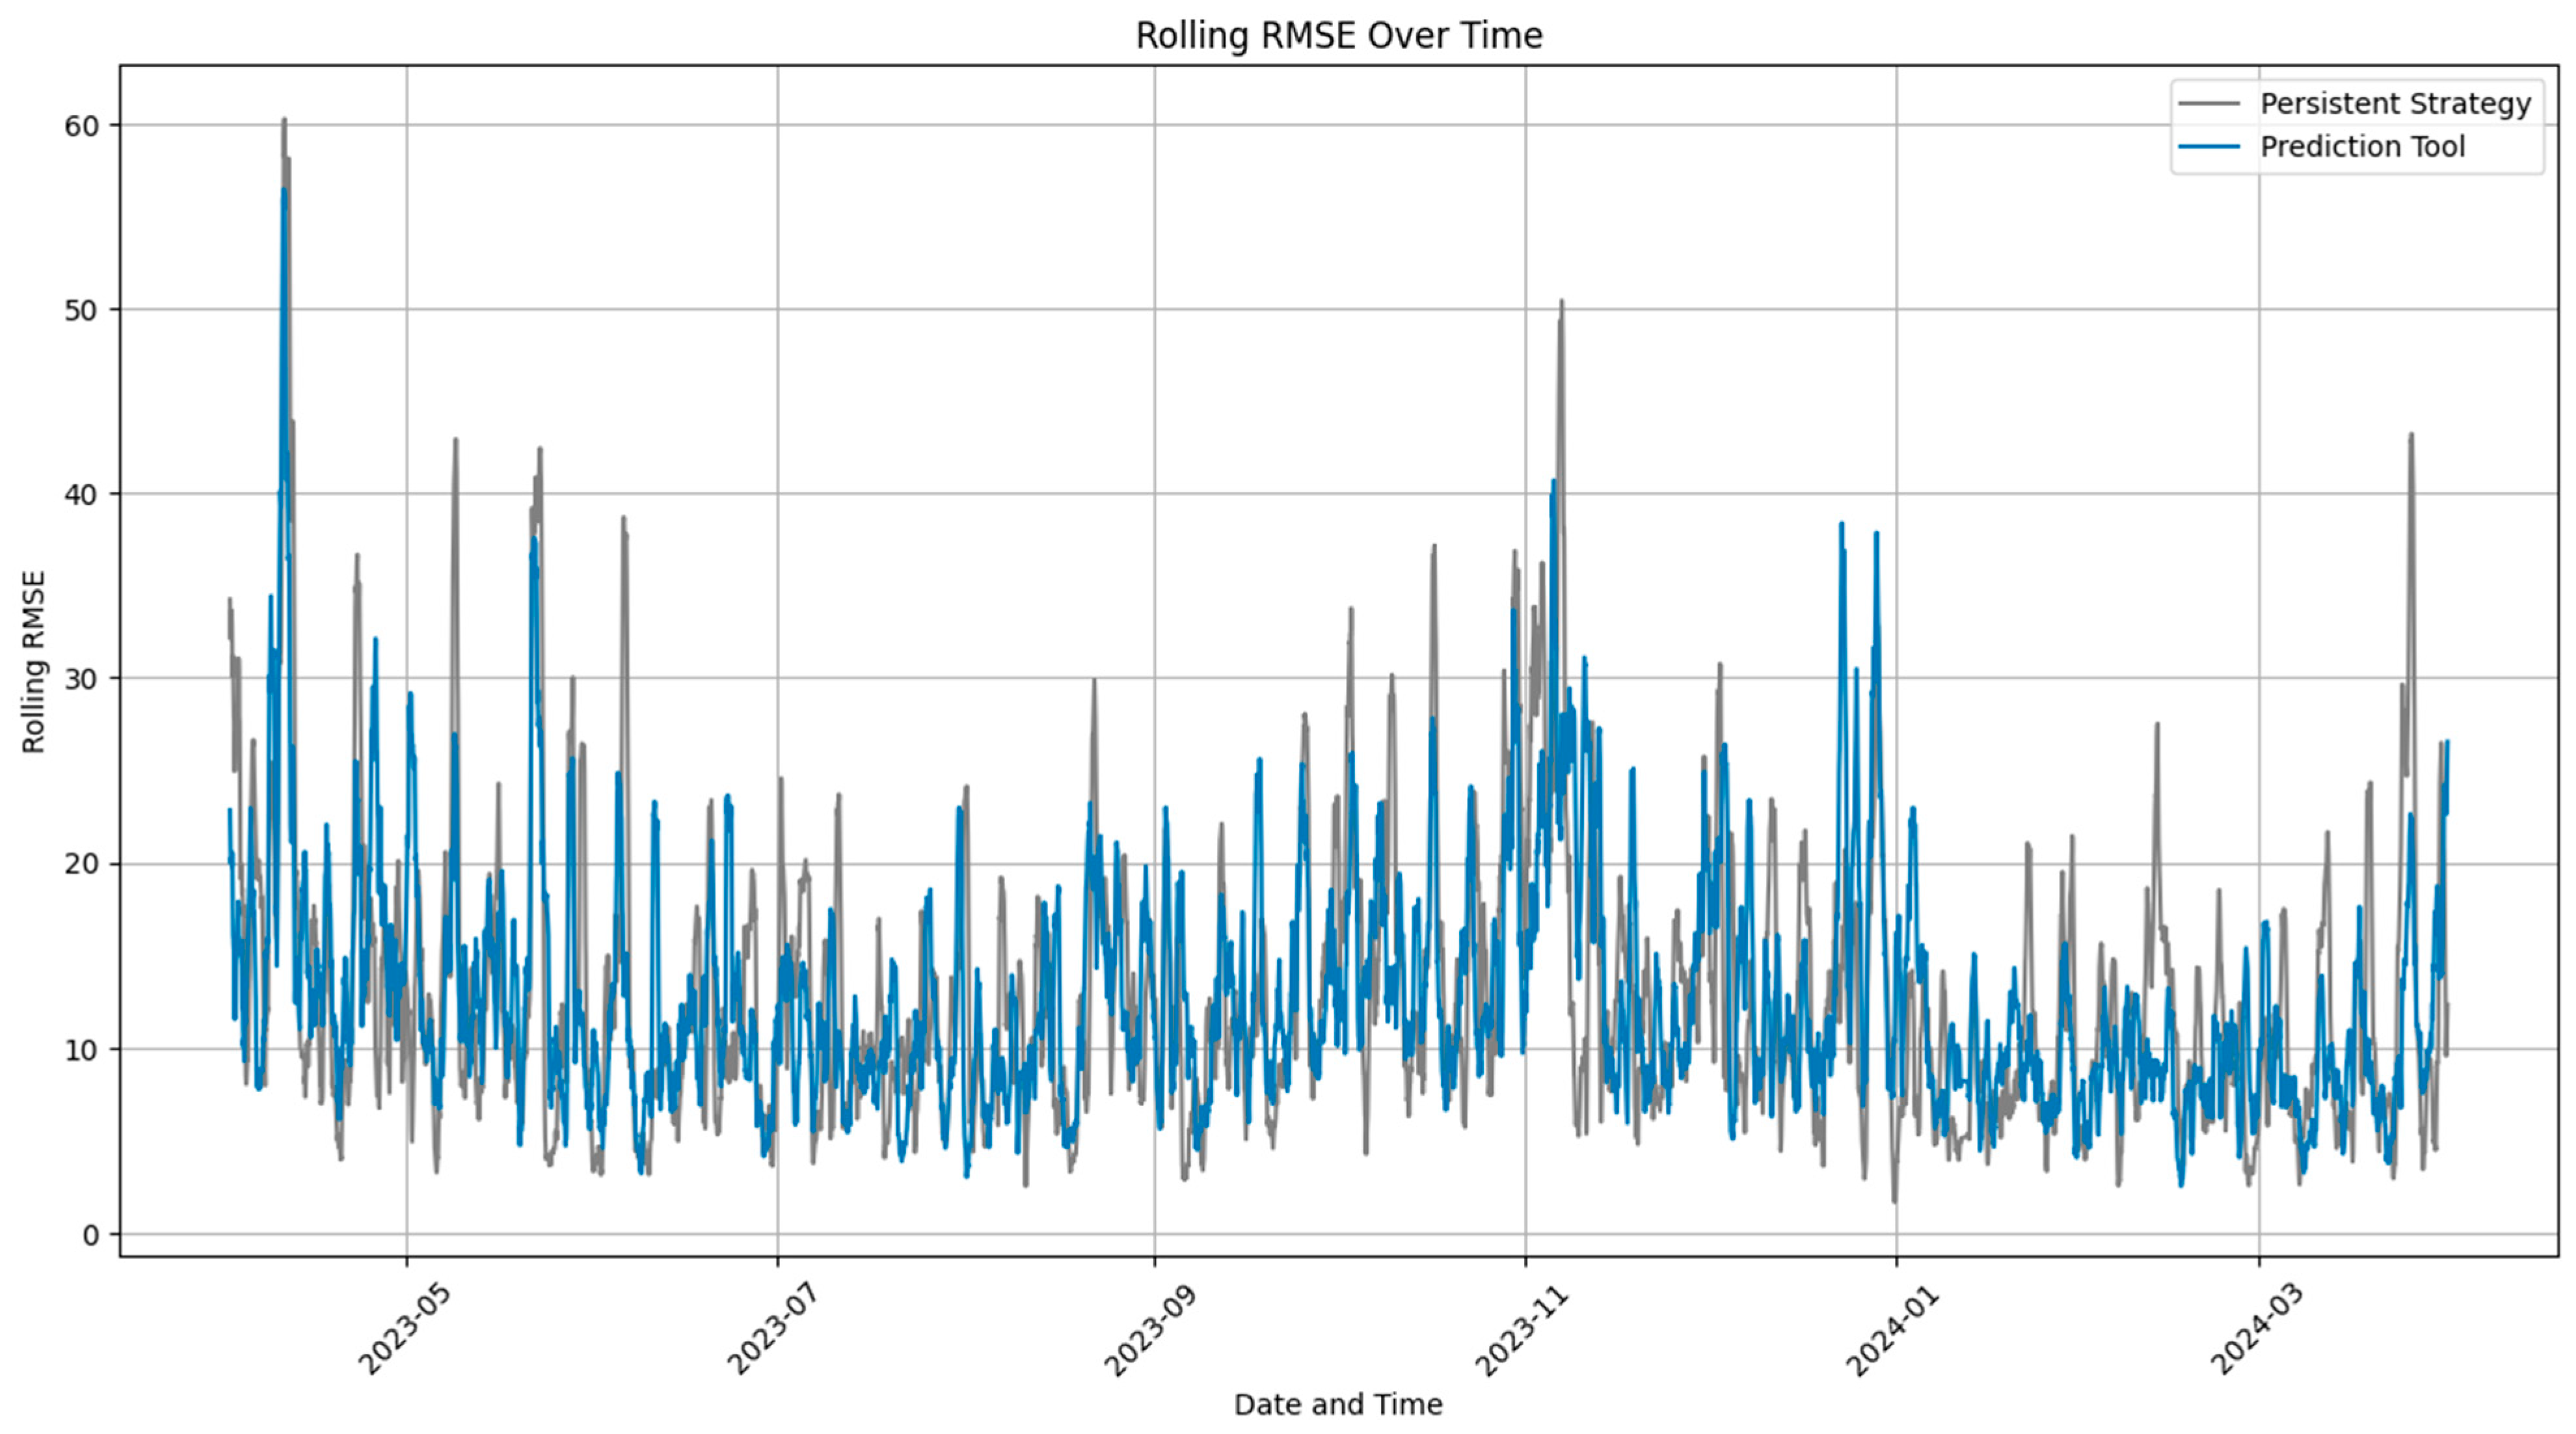Click the blue legend line swatch

[x=2208, y=146]
